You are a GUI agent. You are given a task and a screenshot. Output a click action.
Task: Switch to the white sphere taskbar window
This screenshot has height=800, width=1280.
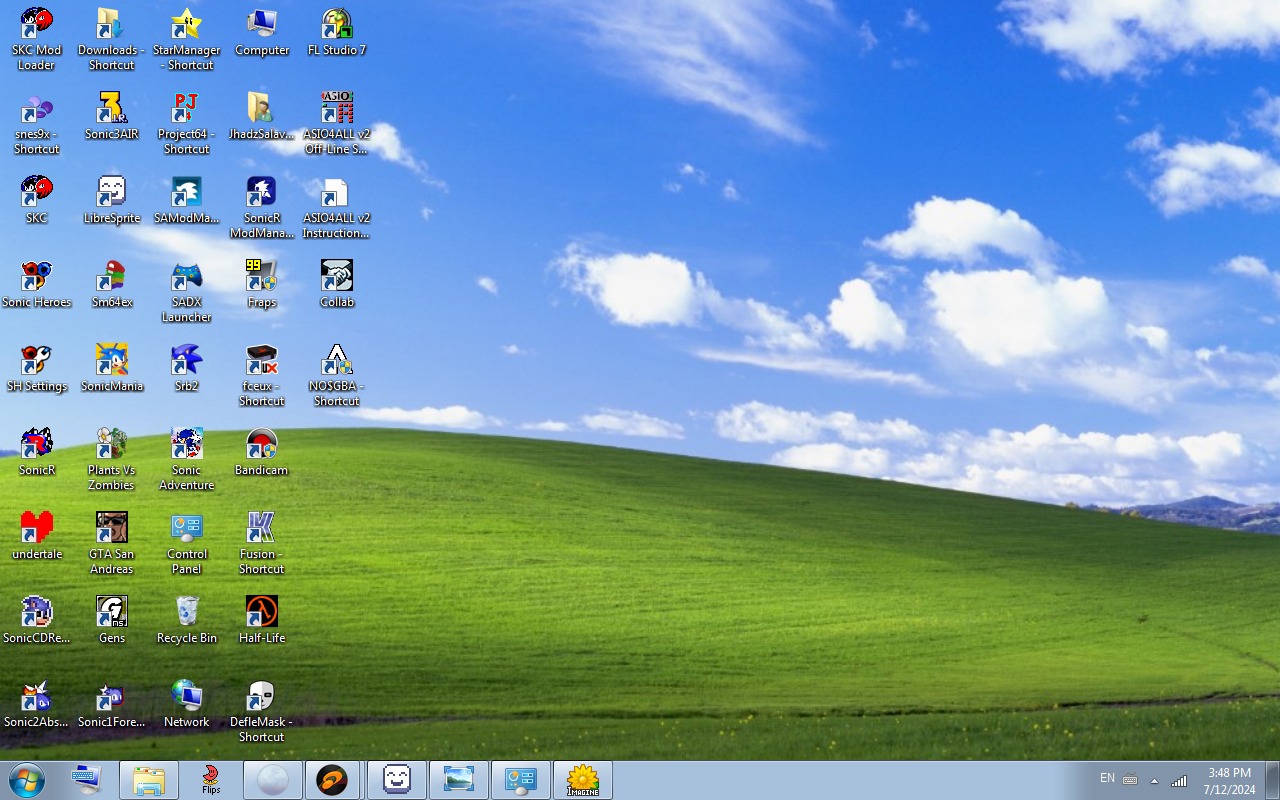pyautogui.click(x=273, y=780)
